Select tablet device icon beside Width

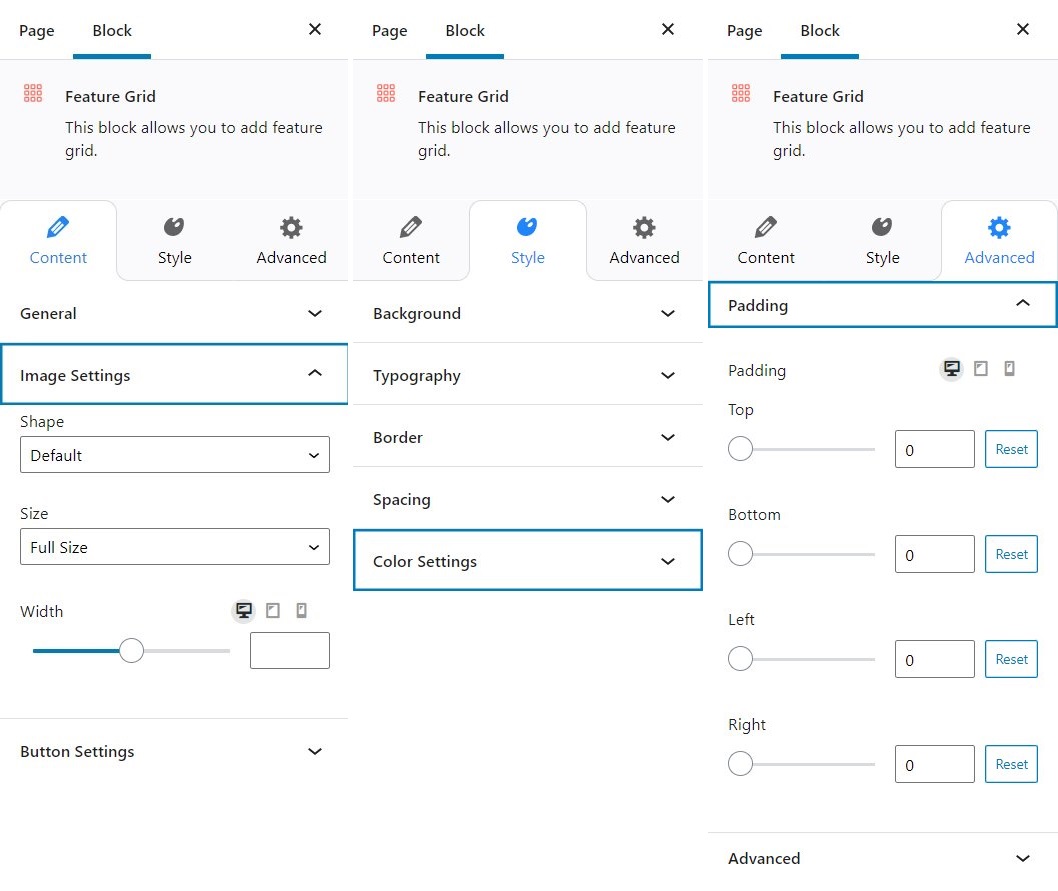(272, 611)
